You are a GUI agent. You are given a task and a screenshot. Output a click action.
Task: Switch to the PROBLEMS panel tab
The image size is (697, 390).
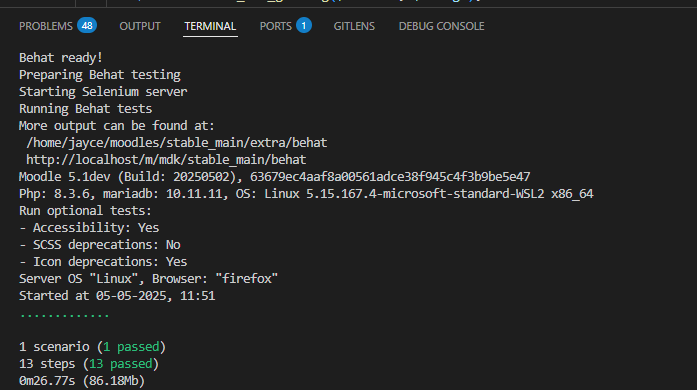pyautogui.click(x=46, y=26)
